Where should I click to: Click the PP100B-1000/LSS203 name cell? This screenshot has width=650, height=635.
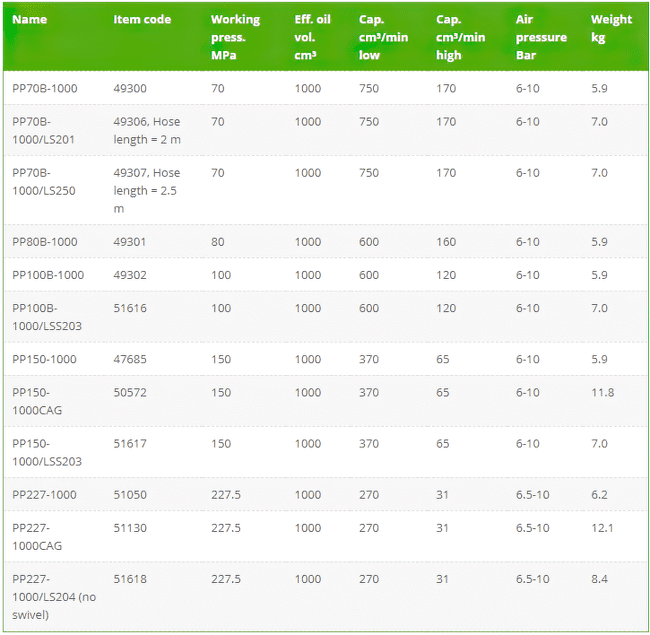coord(47,317)
